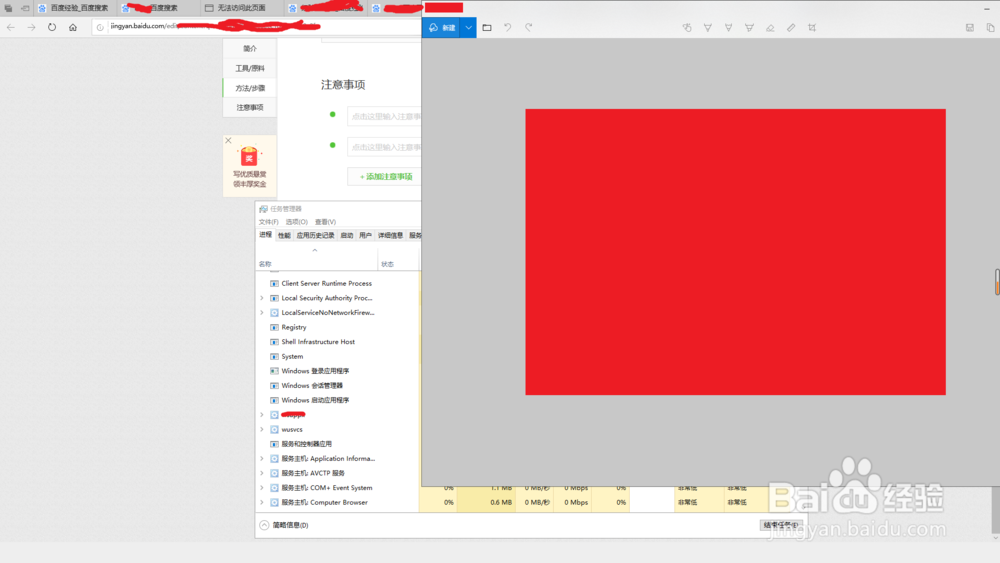Expand the LocalServiceNoNetworkFirew... row
1000x563 pixels.
[261, 312]
